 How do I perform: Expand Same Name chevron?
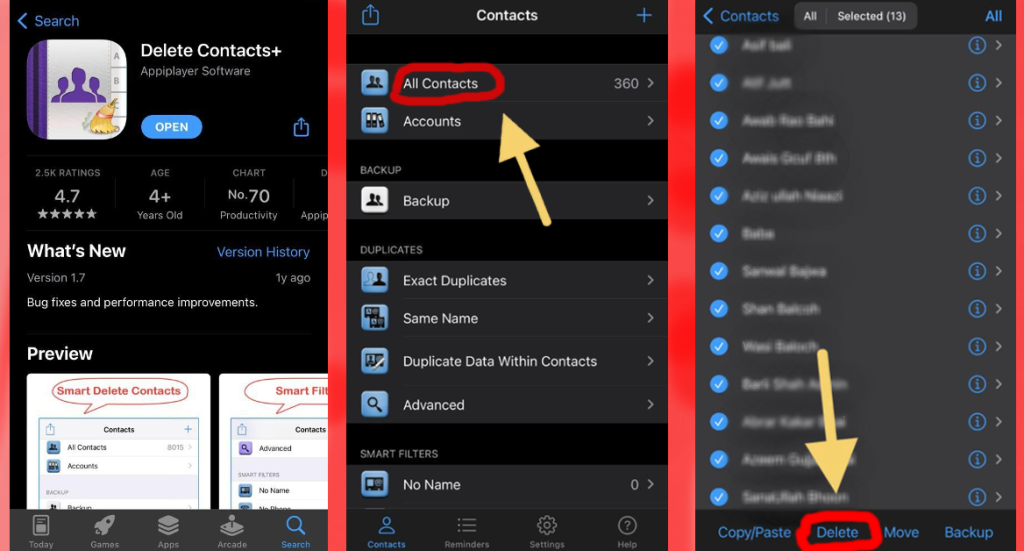650,318
